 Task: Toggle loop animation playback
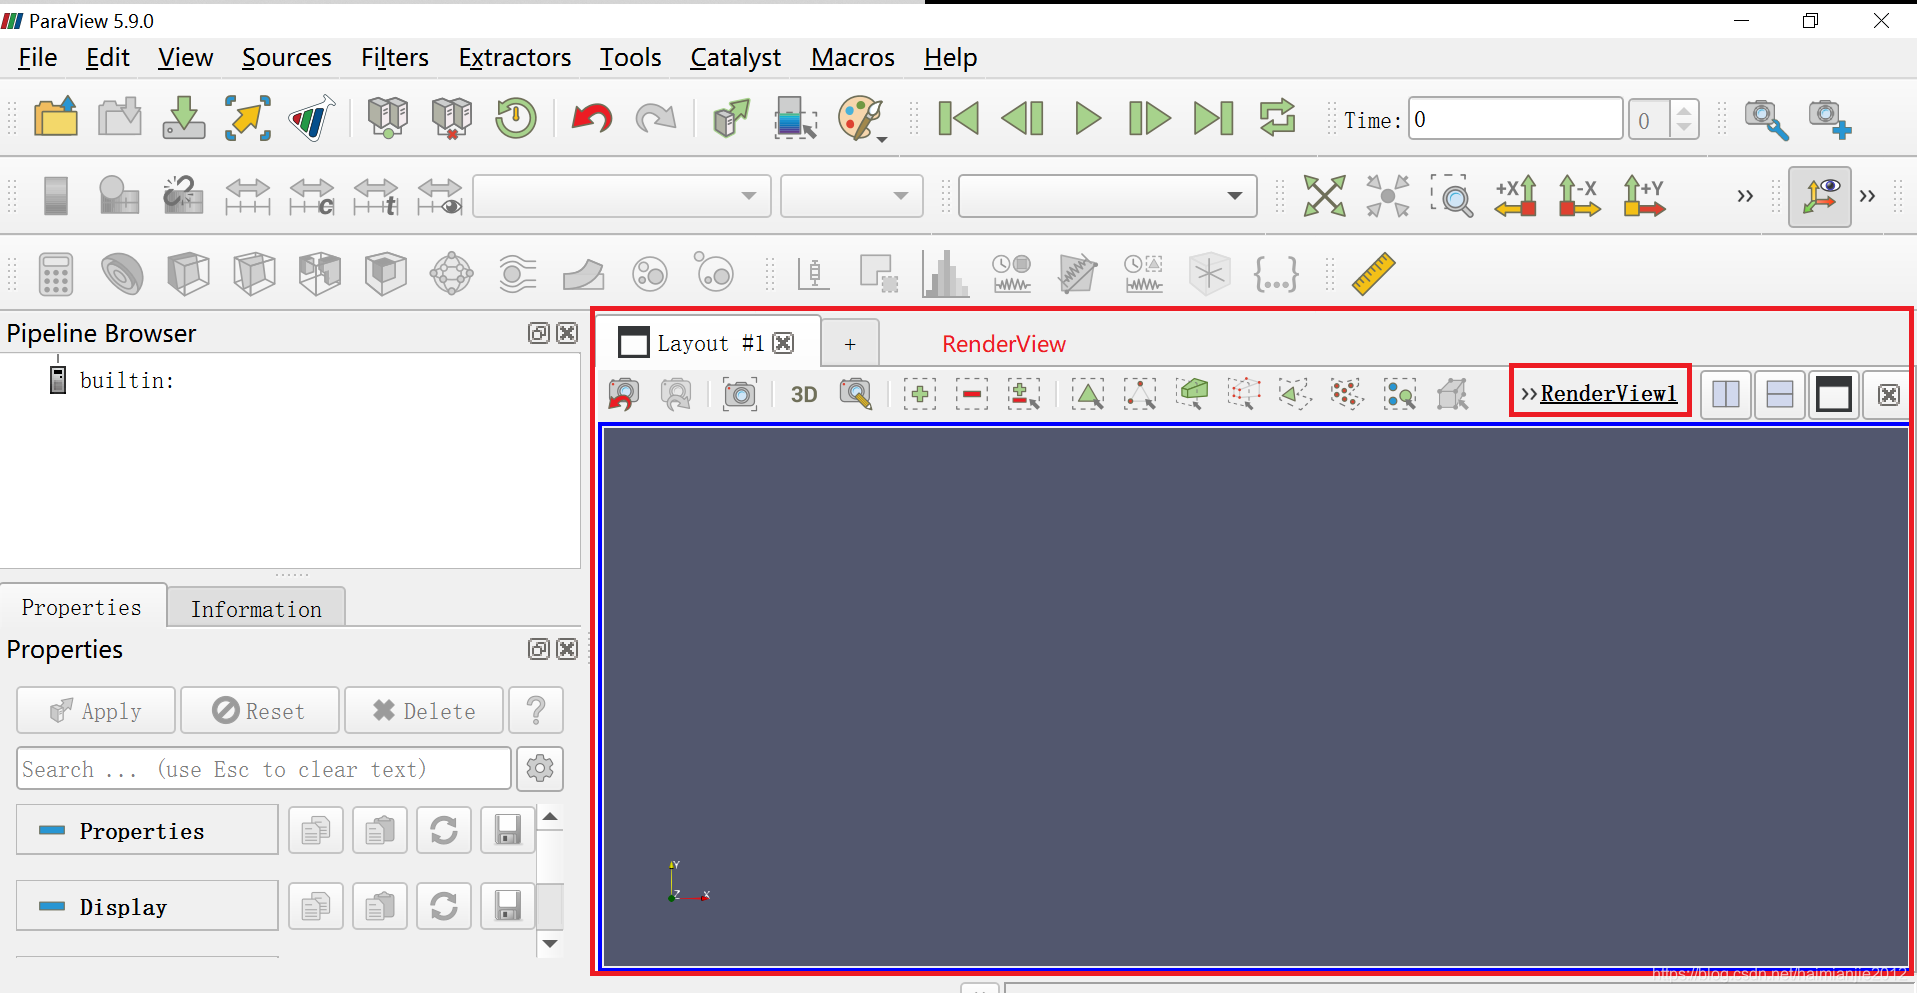pyautogui.click(x=1278, y=118)
